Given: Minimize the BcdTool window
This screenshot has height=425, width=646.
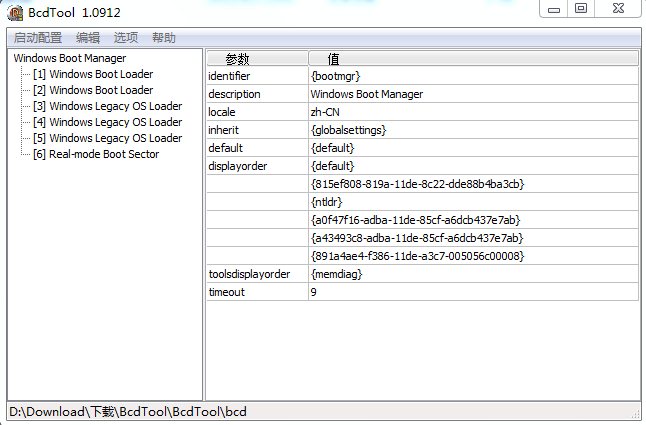Looking at the screenshot, I should point(554,9).
